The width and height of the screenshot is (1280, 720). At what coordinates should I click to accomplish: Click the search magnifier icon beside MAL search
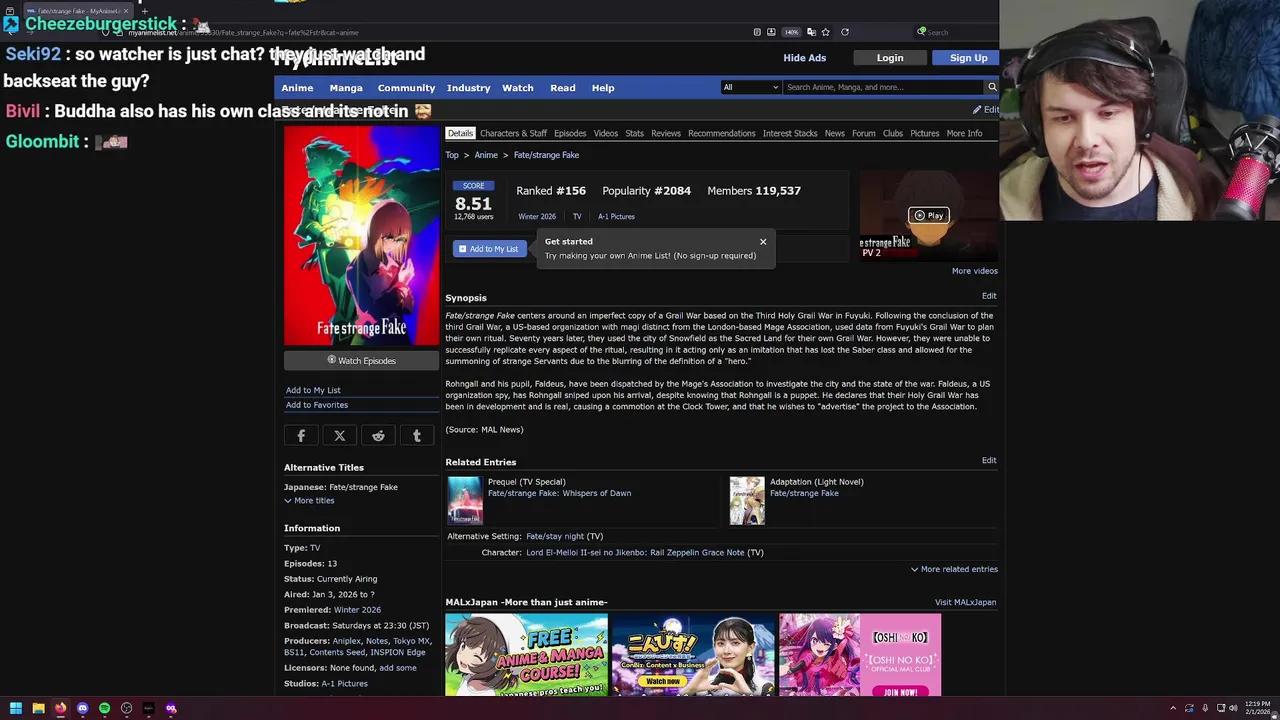click(x=992, y=87)
